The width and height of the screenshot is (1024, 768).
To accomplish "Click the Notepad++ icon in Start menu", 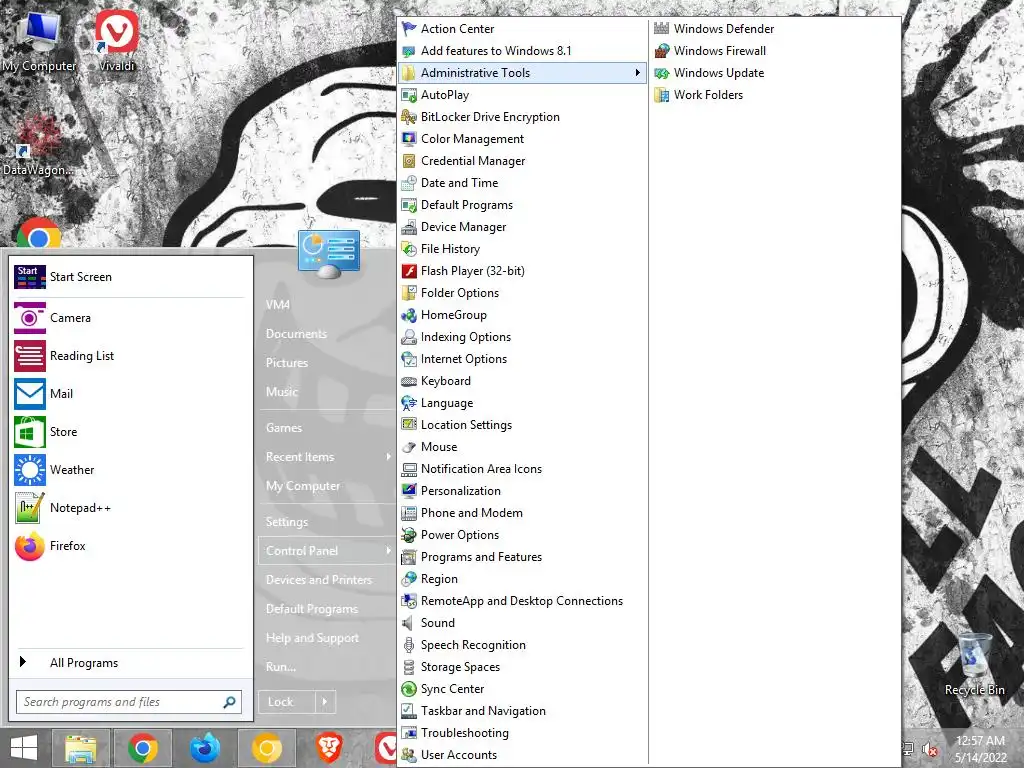I will (30, 508).
